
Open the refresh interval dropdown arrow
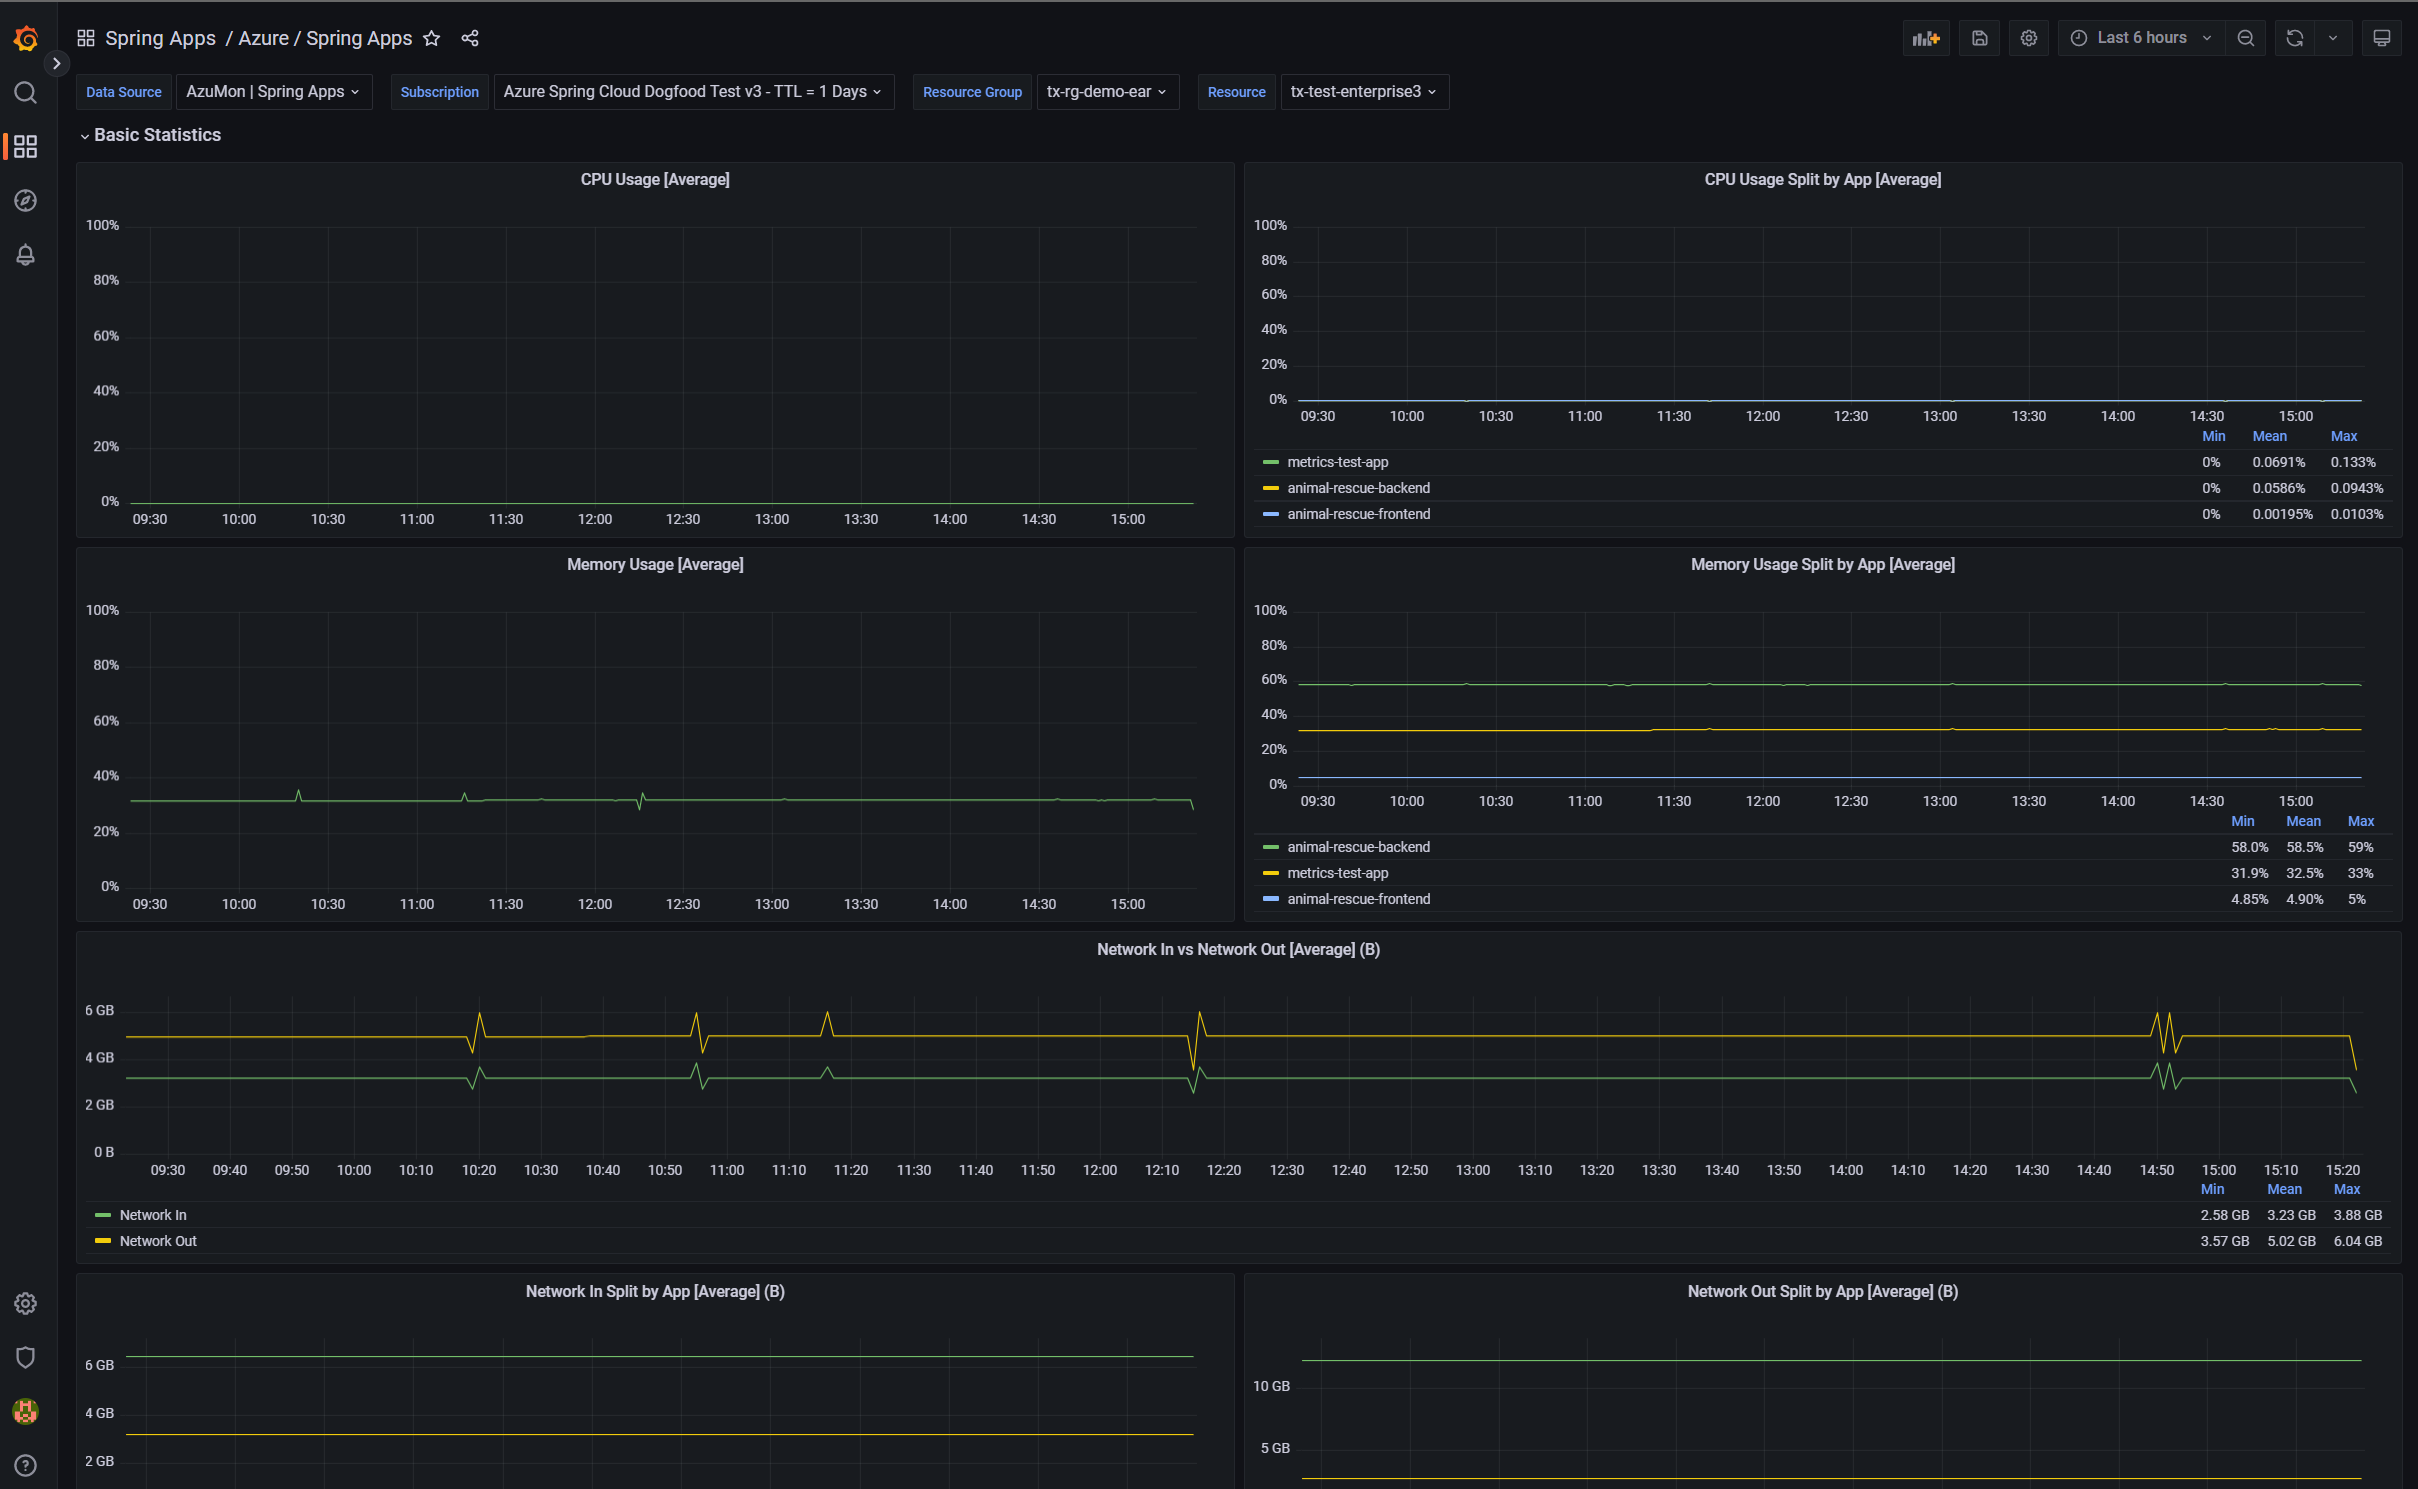click(2333, 38)
